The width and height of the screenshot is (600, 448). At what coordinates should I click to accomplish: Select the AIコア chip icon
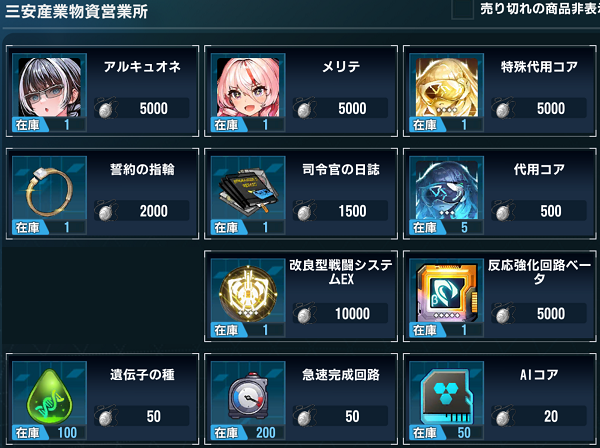pos(447,396)
